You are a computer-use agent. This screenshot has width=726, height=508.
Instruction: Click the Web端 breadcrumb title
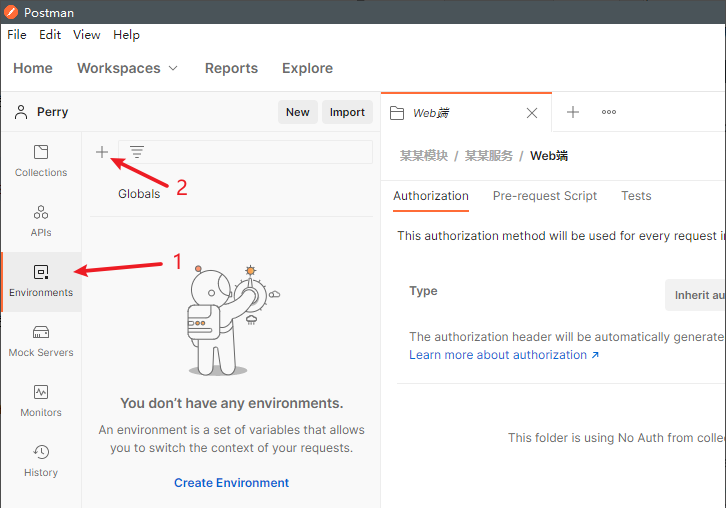coord(549,156)
